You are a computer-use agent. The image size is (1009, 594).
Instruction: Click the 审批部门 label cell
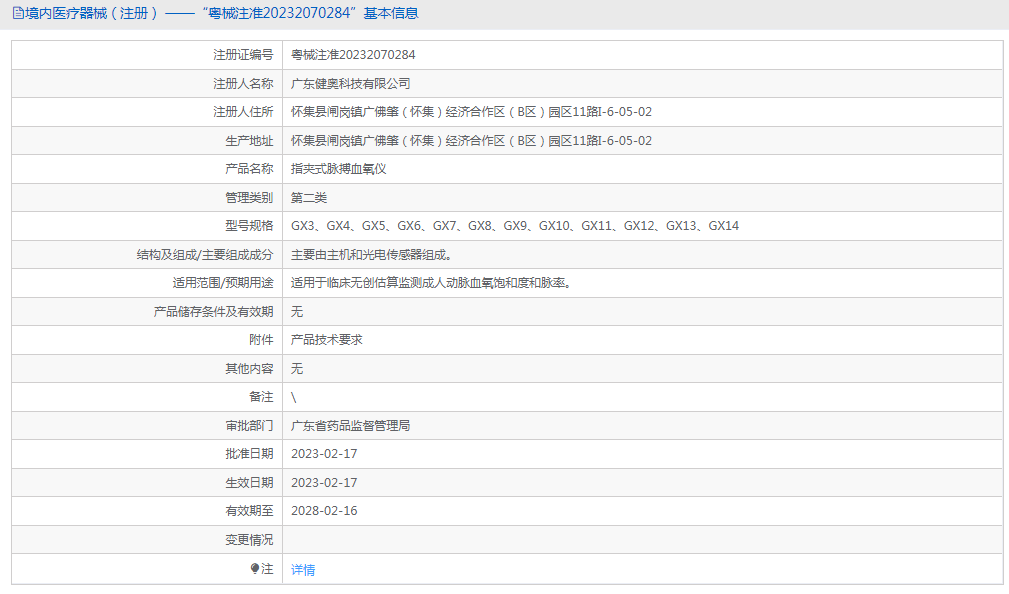click(x=147, y=426)
